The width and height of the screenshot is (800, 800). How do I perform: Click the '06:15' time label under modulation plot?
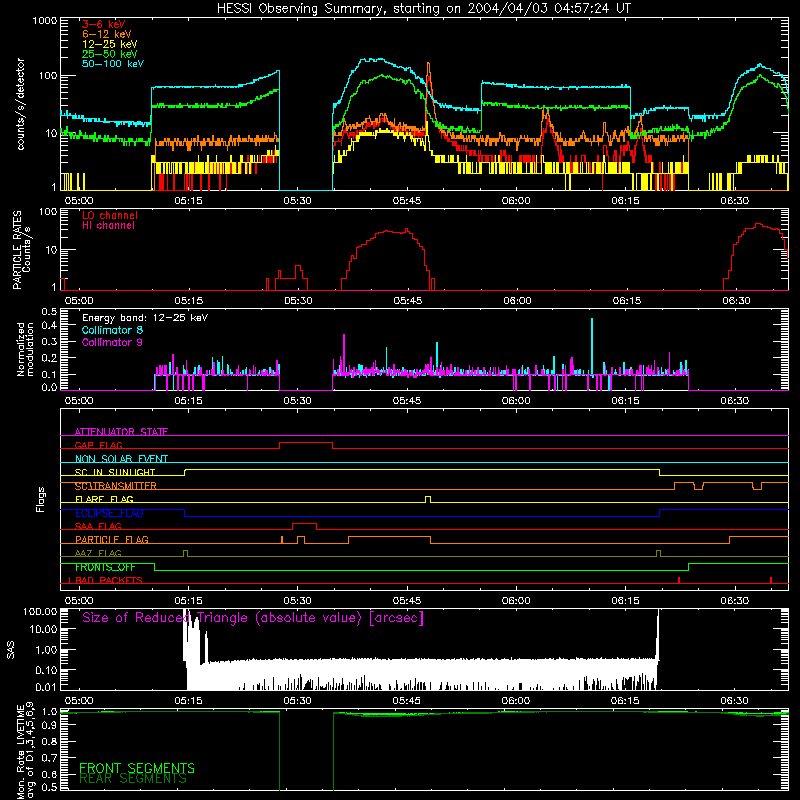[x=625, y=401]
